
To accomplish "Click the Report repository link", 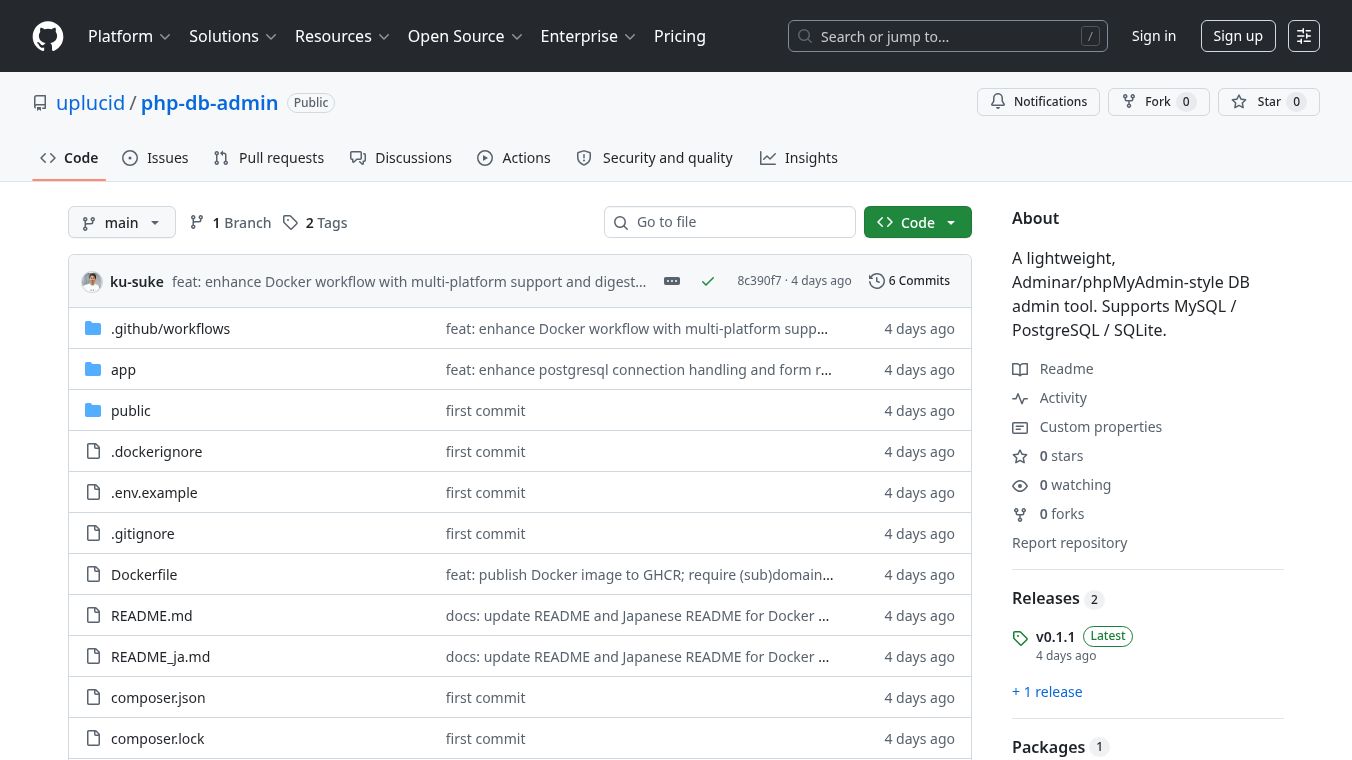I will click(x=1069, y=543).
